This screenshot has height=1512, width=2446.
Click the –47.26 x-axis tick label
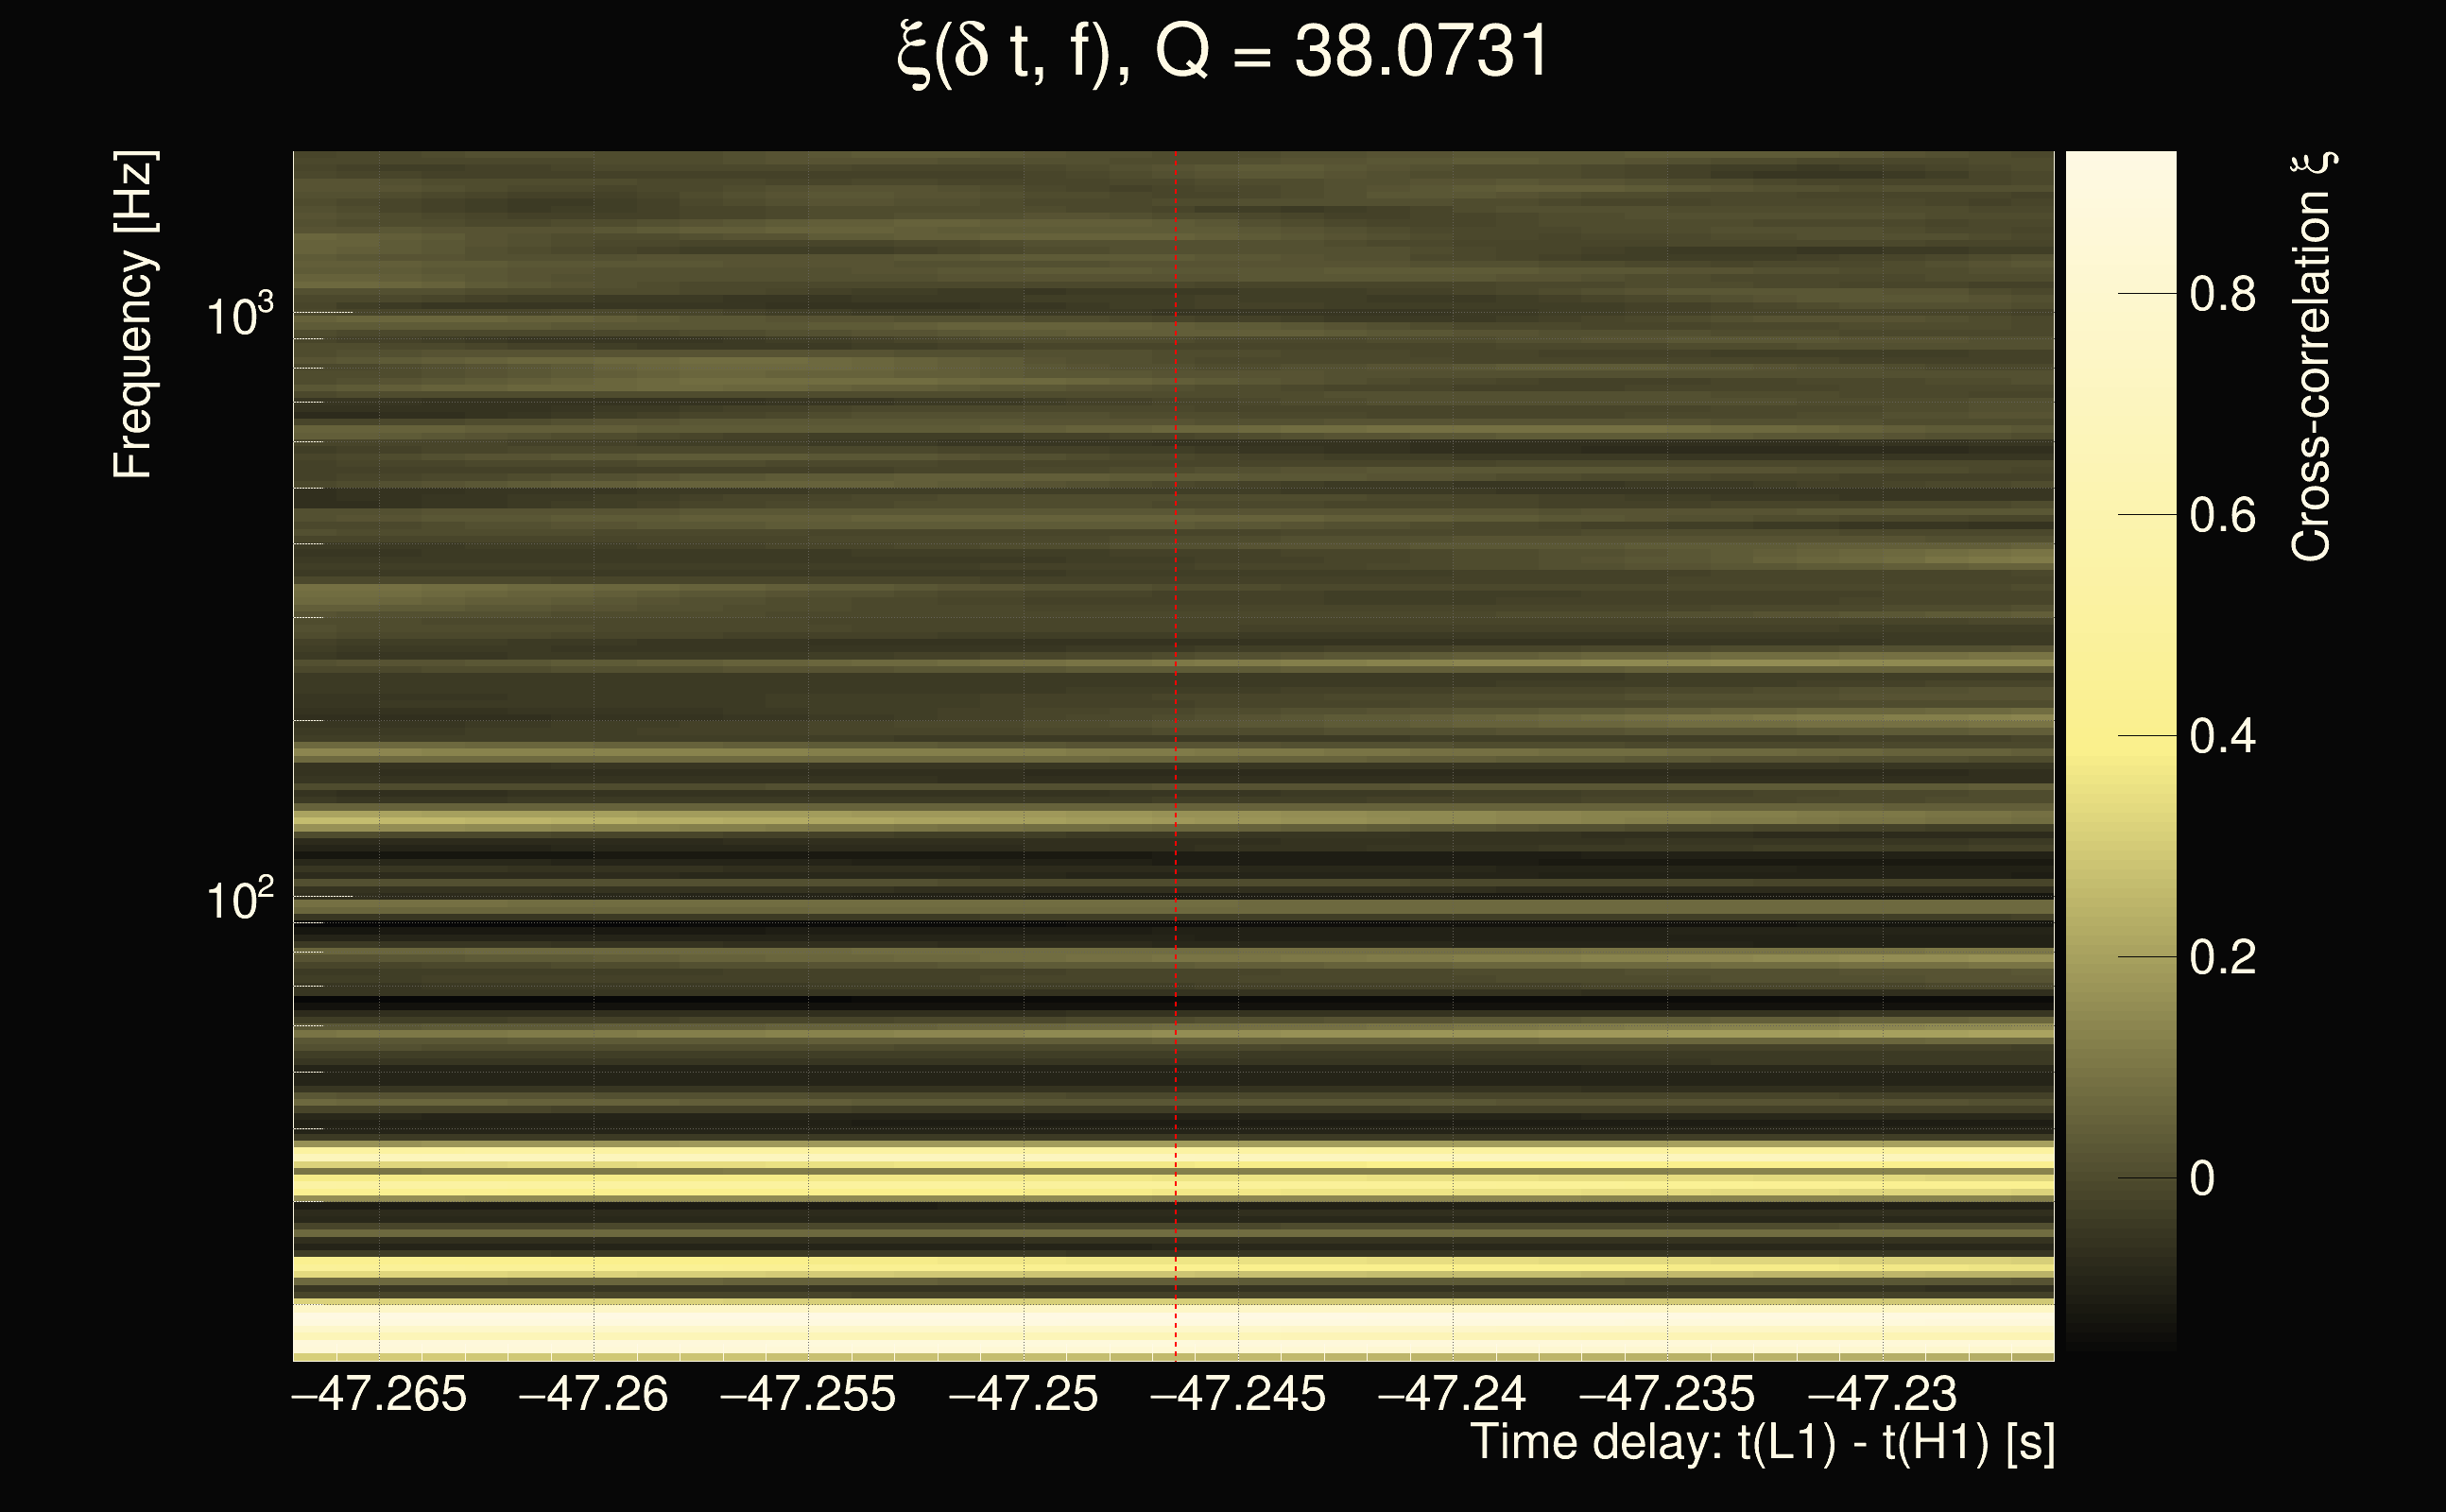pyautogui.click(x=594, y=1394)
